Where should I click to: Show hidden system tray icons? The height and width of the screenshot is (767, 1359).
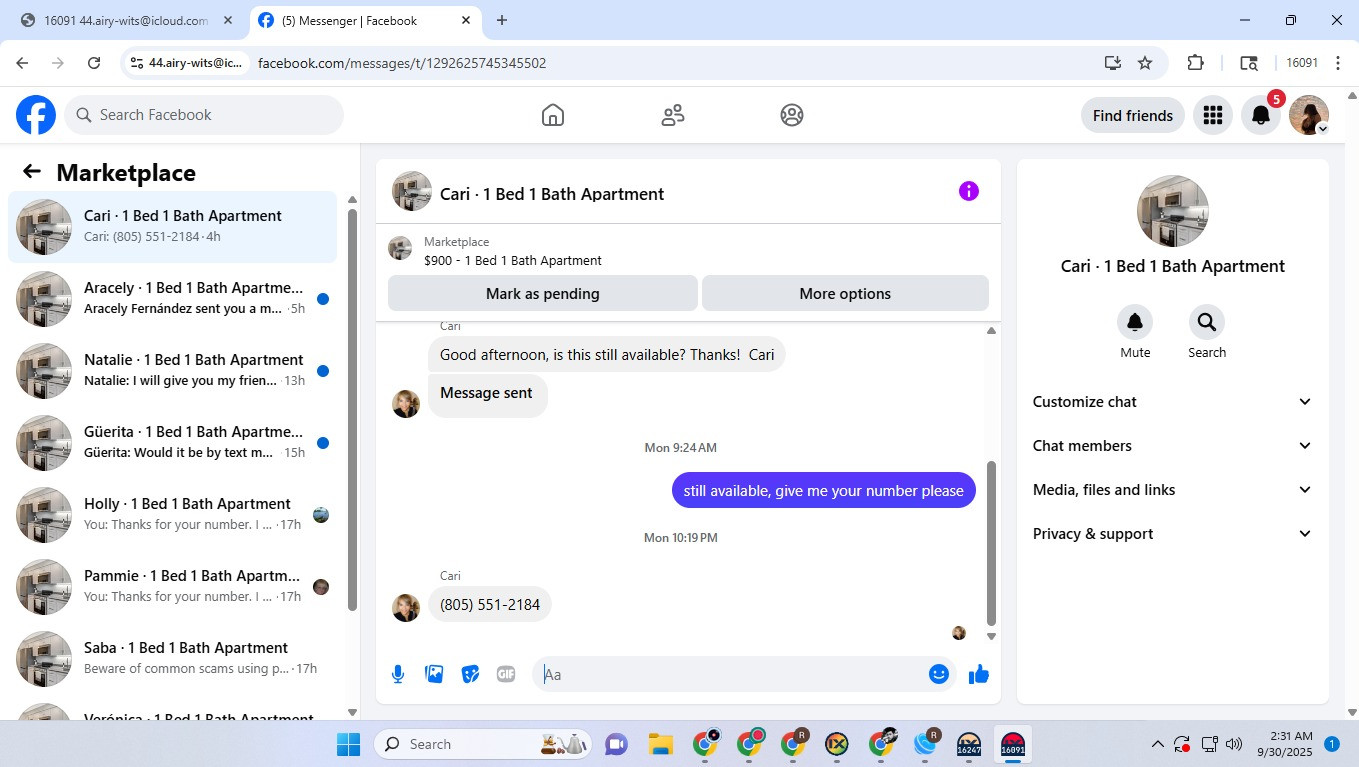coord(1158,744)
